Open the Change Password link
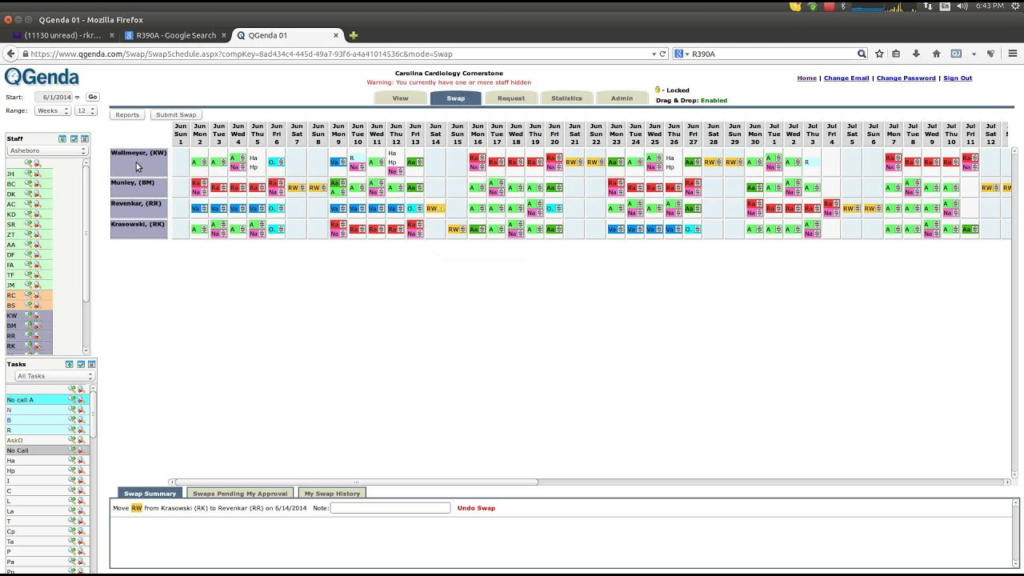 click(906, 78)
